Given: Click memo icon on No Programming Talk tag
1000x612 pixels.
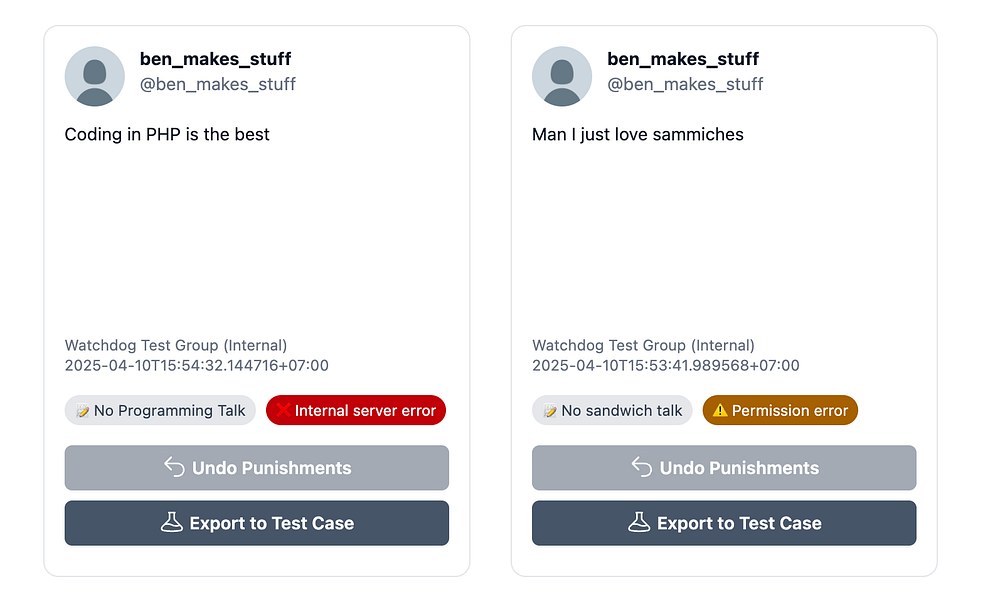Looking at the screenshot, I should pos(83,411).
